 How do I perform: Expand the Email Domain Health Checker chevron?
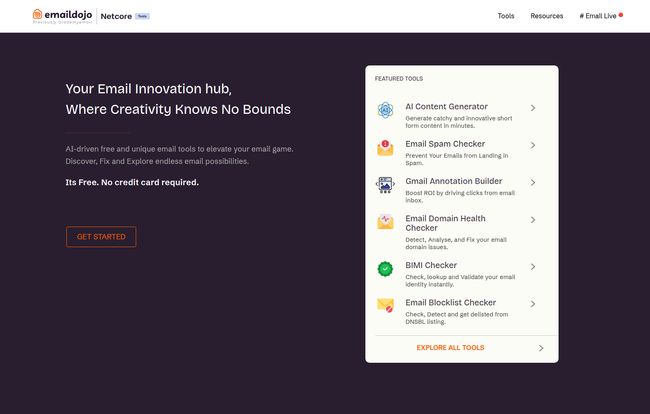[533, 220]
